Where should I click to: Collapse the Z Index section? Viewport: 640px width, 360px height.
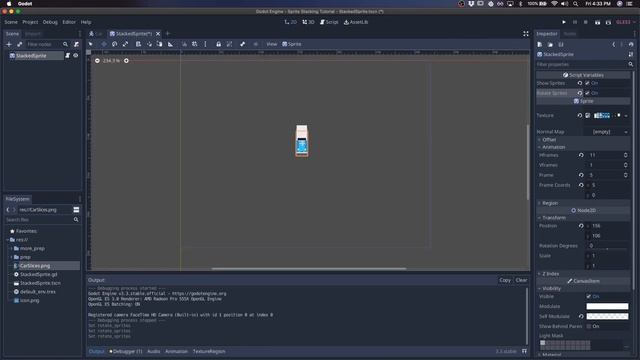point(583,274)
